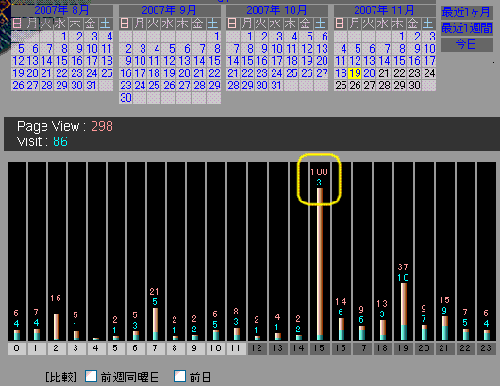
Task: Click the tallest bar with value 100
Action: (x=320, y=264)
